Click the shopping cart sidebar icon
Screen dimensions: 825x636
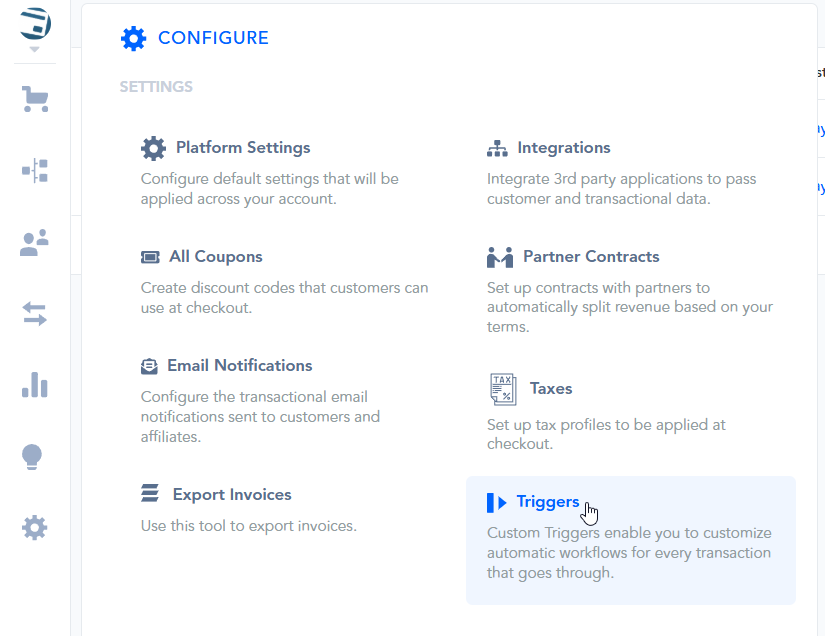[x=35, y=99]
